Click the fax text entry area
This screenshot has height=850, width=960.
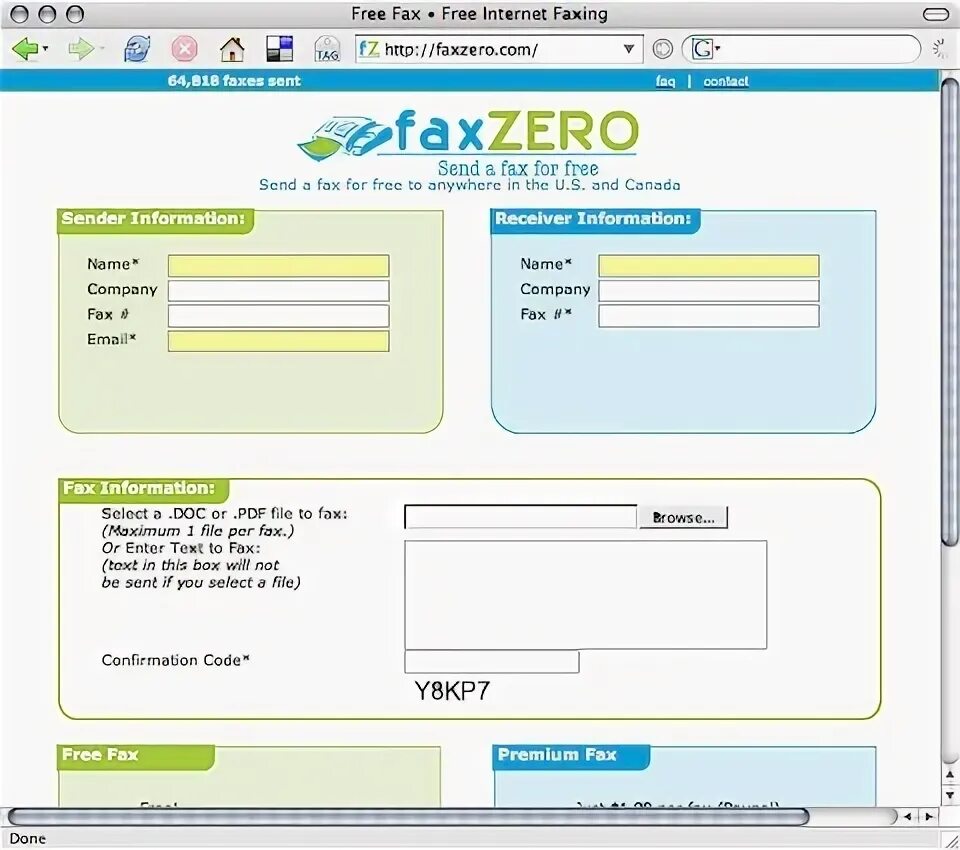point(585,595)
